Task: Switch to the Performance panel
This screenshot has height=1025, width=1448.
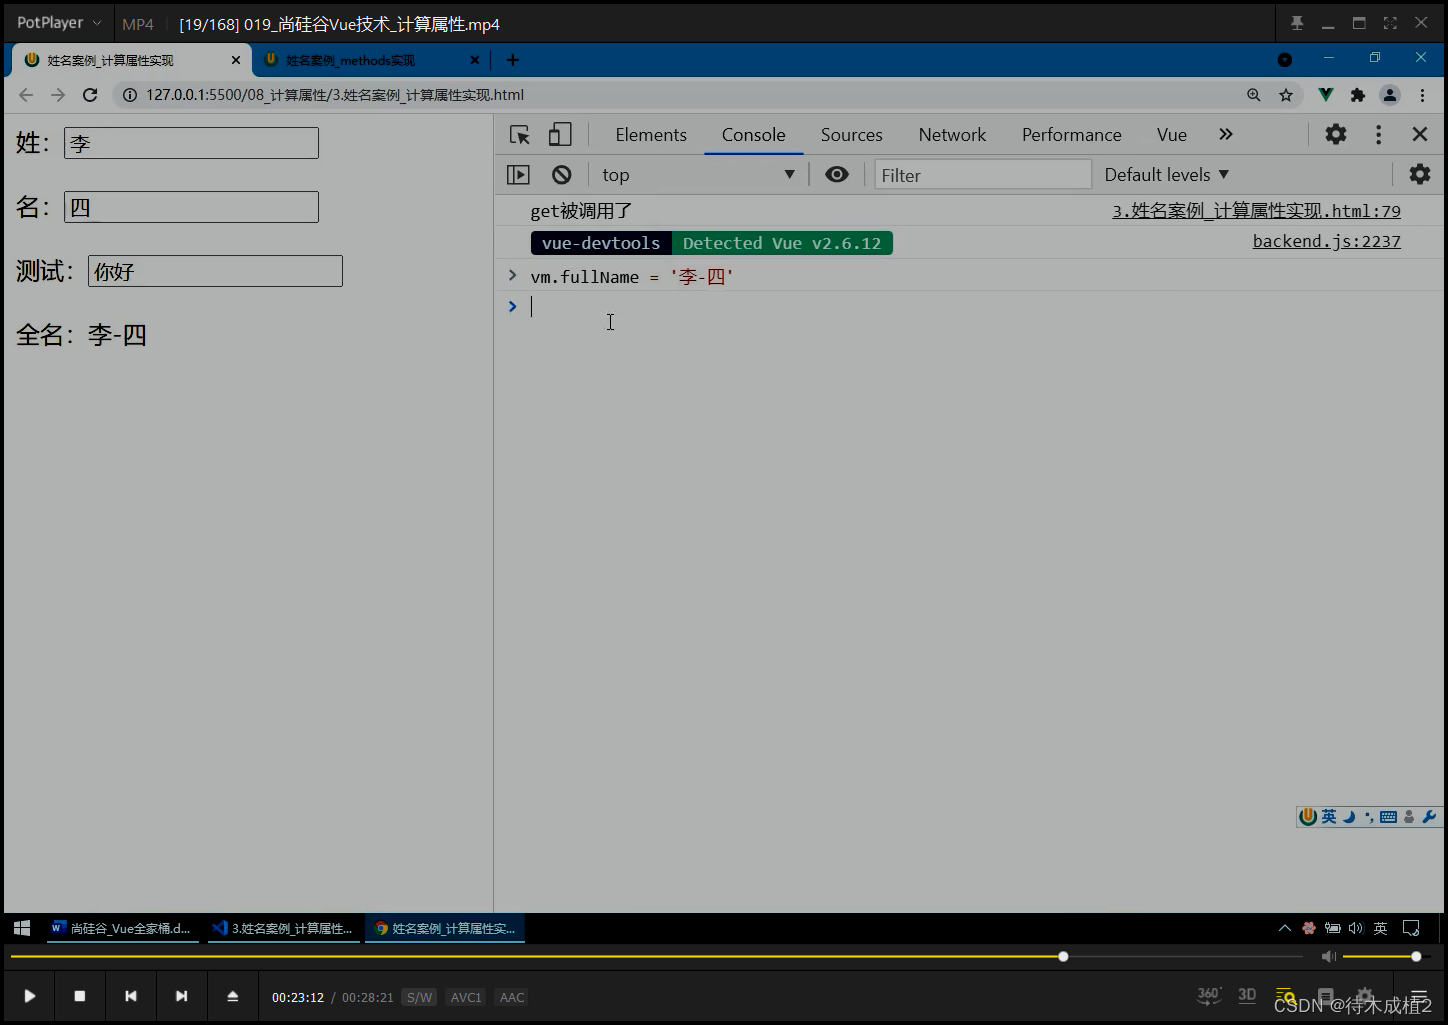Action: (x=1072, y=135)
